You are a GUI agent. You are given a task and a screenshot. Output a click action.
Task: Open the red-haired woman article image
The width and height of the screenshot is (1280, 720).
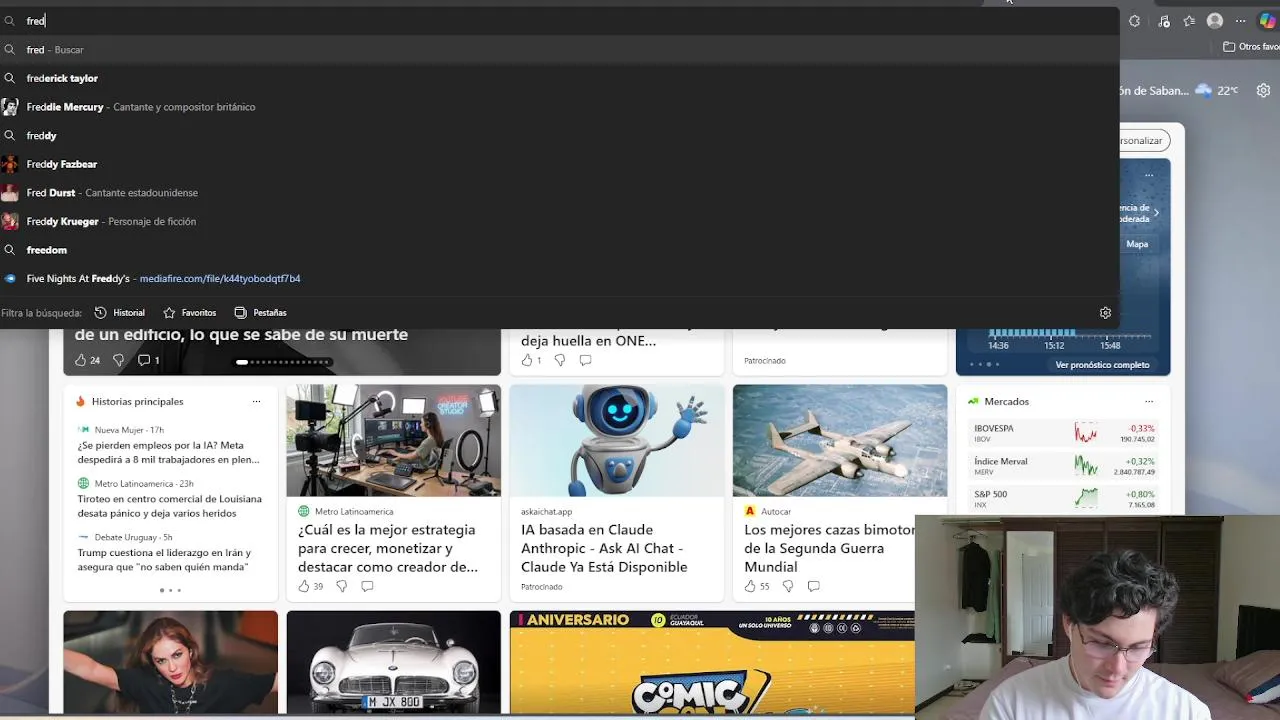tap(171, 663)
